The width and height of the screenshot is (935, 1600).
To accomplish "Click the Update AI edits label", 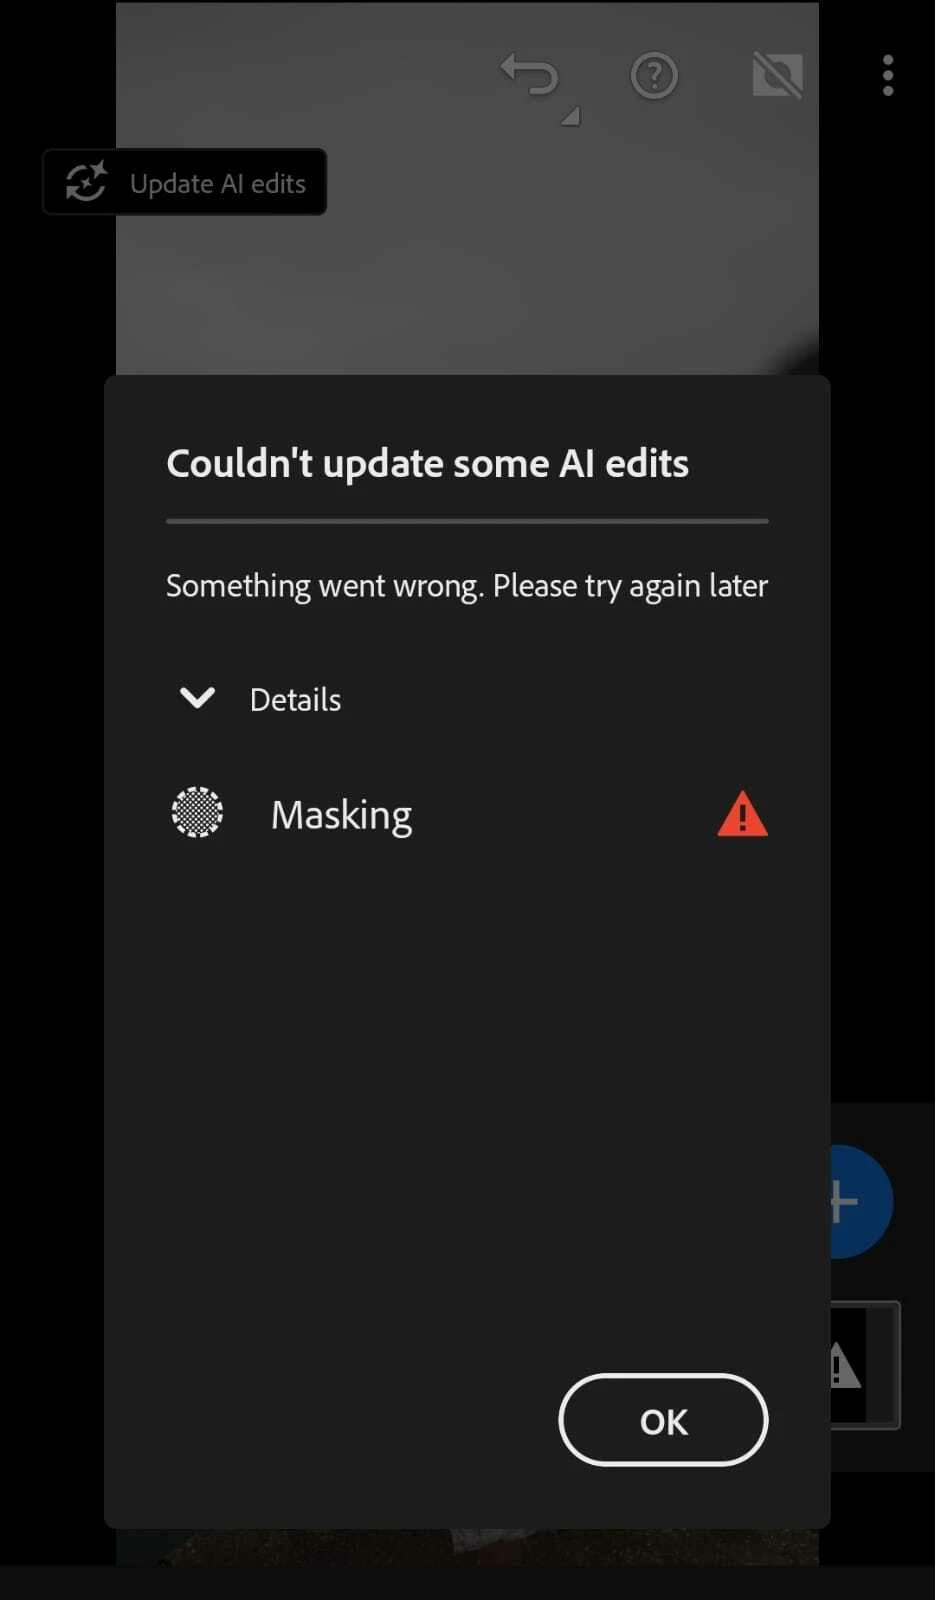I will 218,184.
